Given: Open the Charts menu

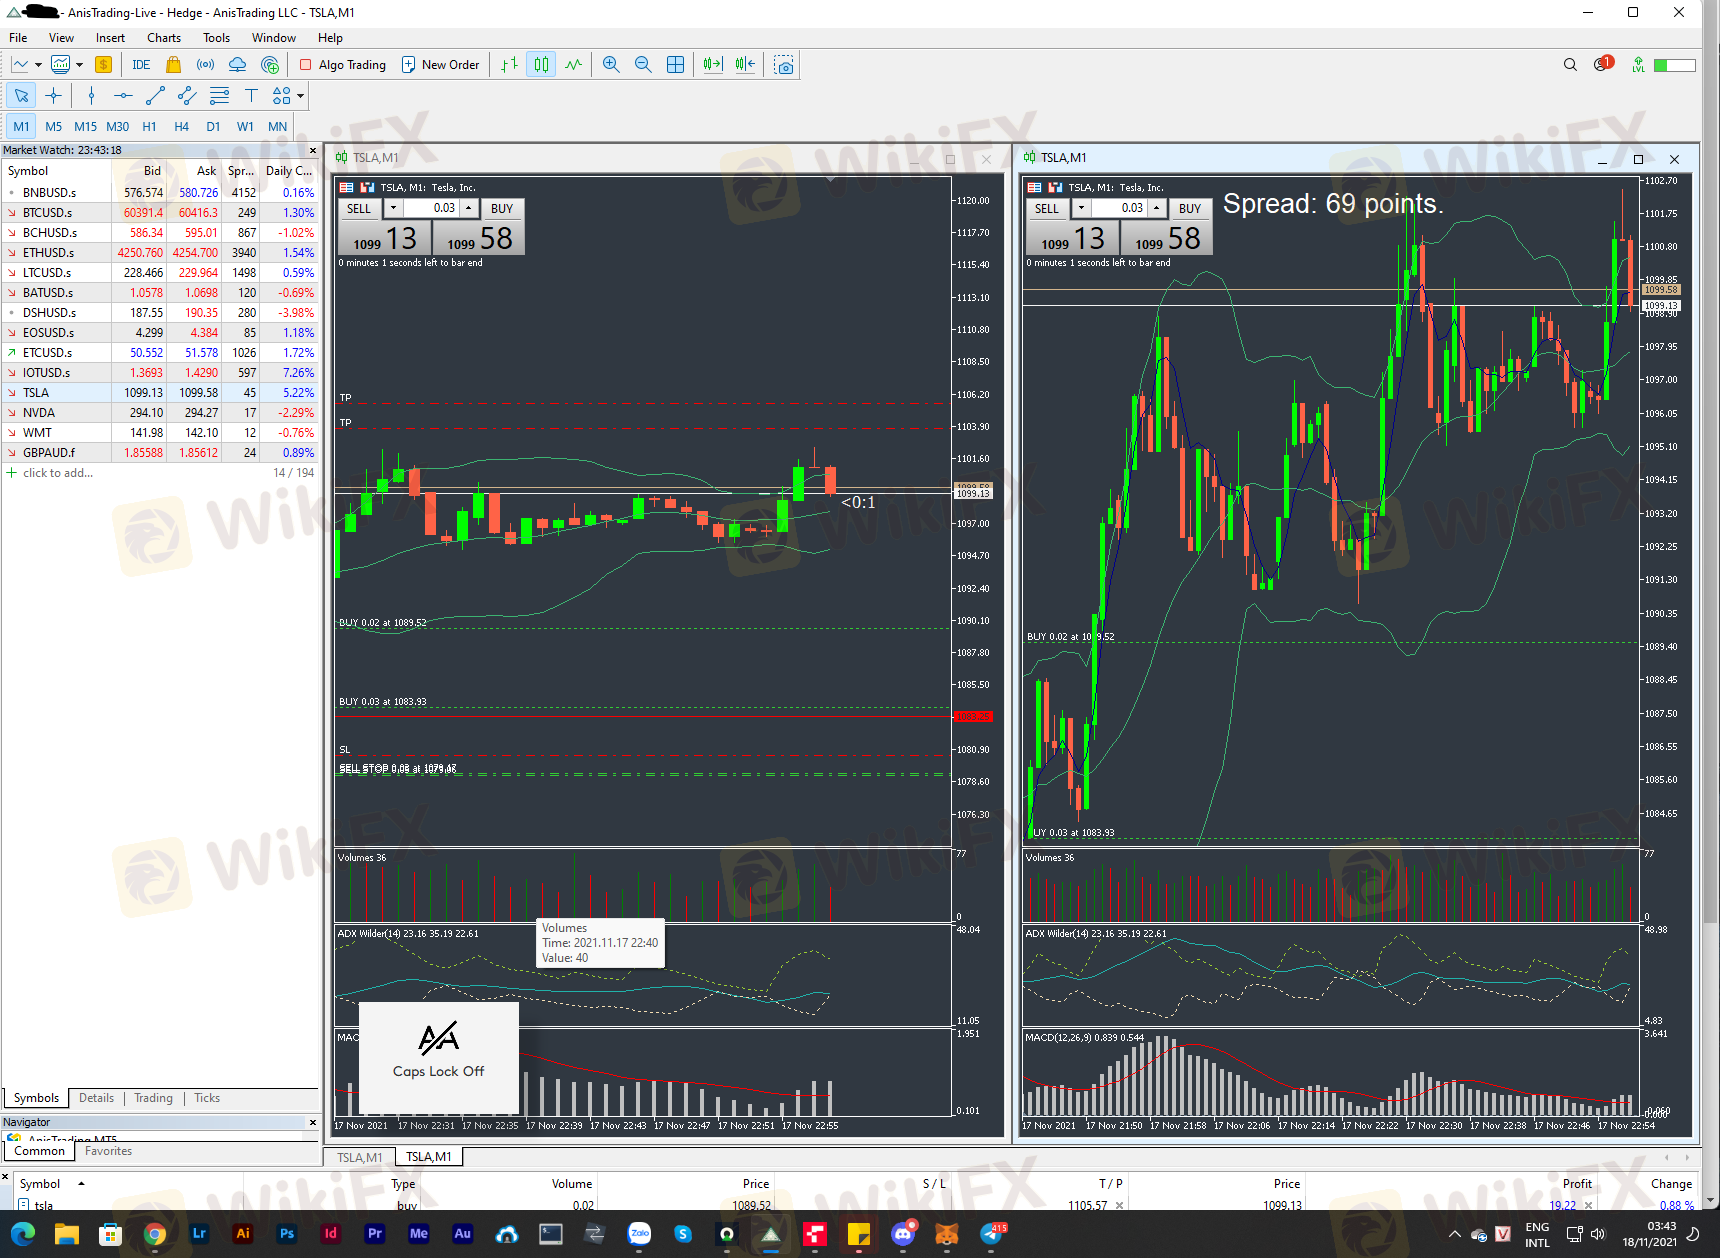Looking at the screenshot, I should click(163, 38).
